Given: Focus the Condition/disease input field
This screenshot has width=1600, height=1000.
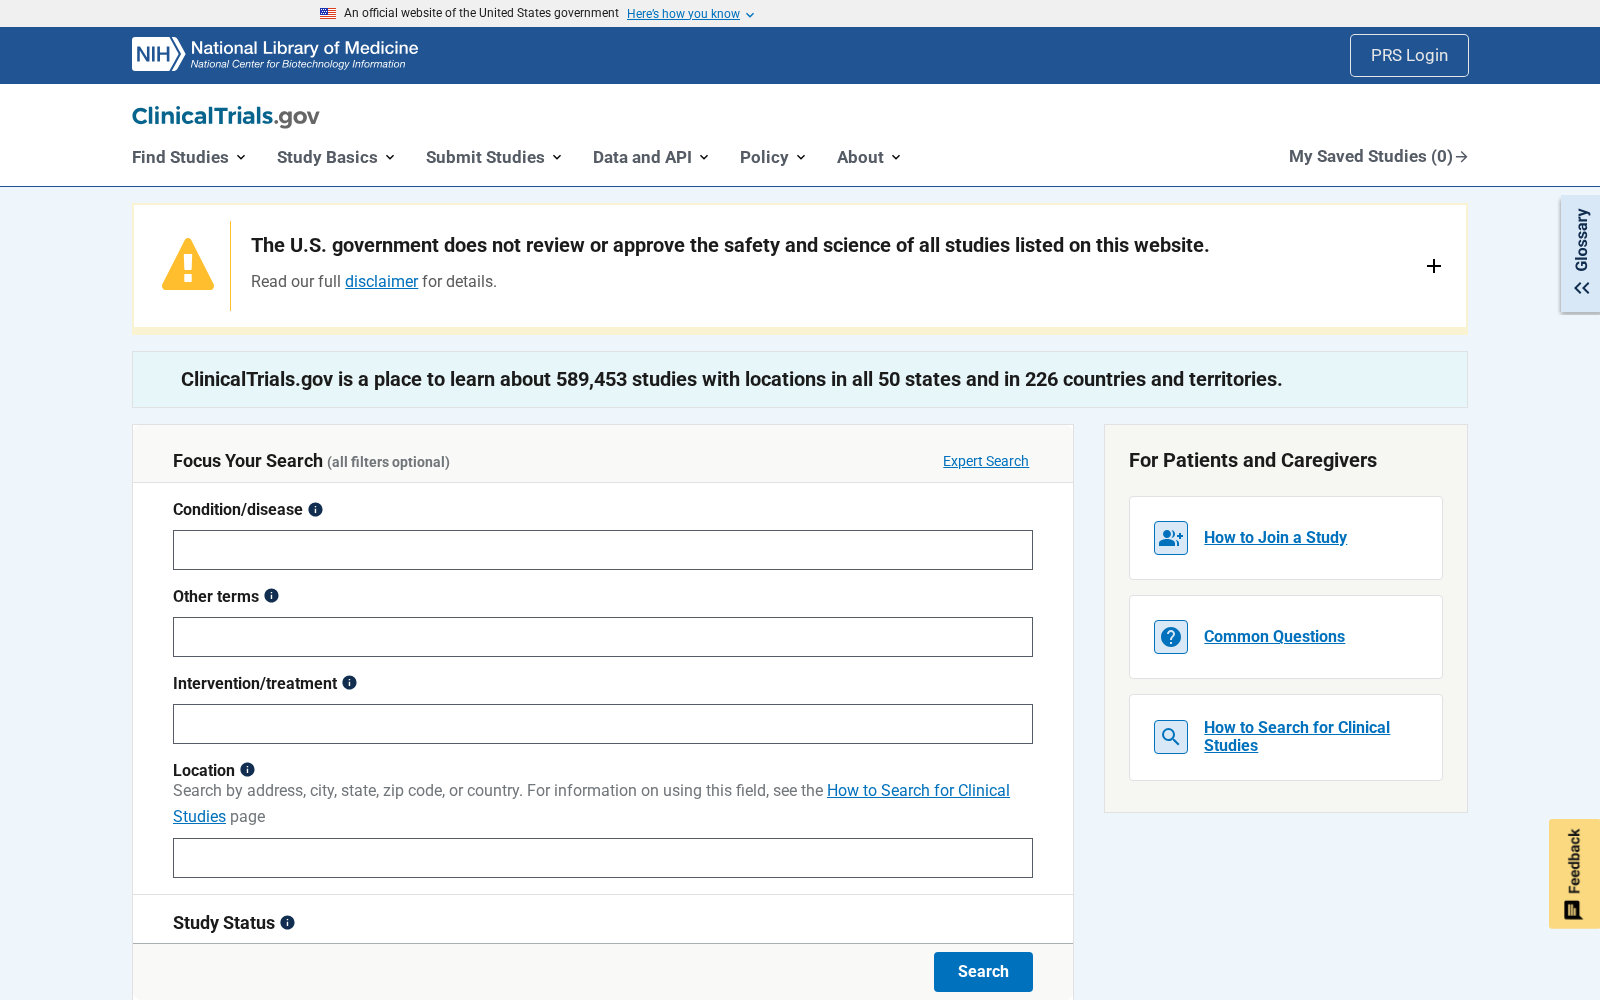Looking at the screenshot, I should [603, 550].
